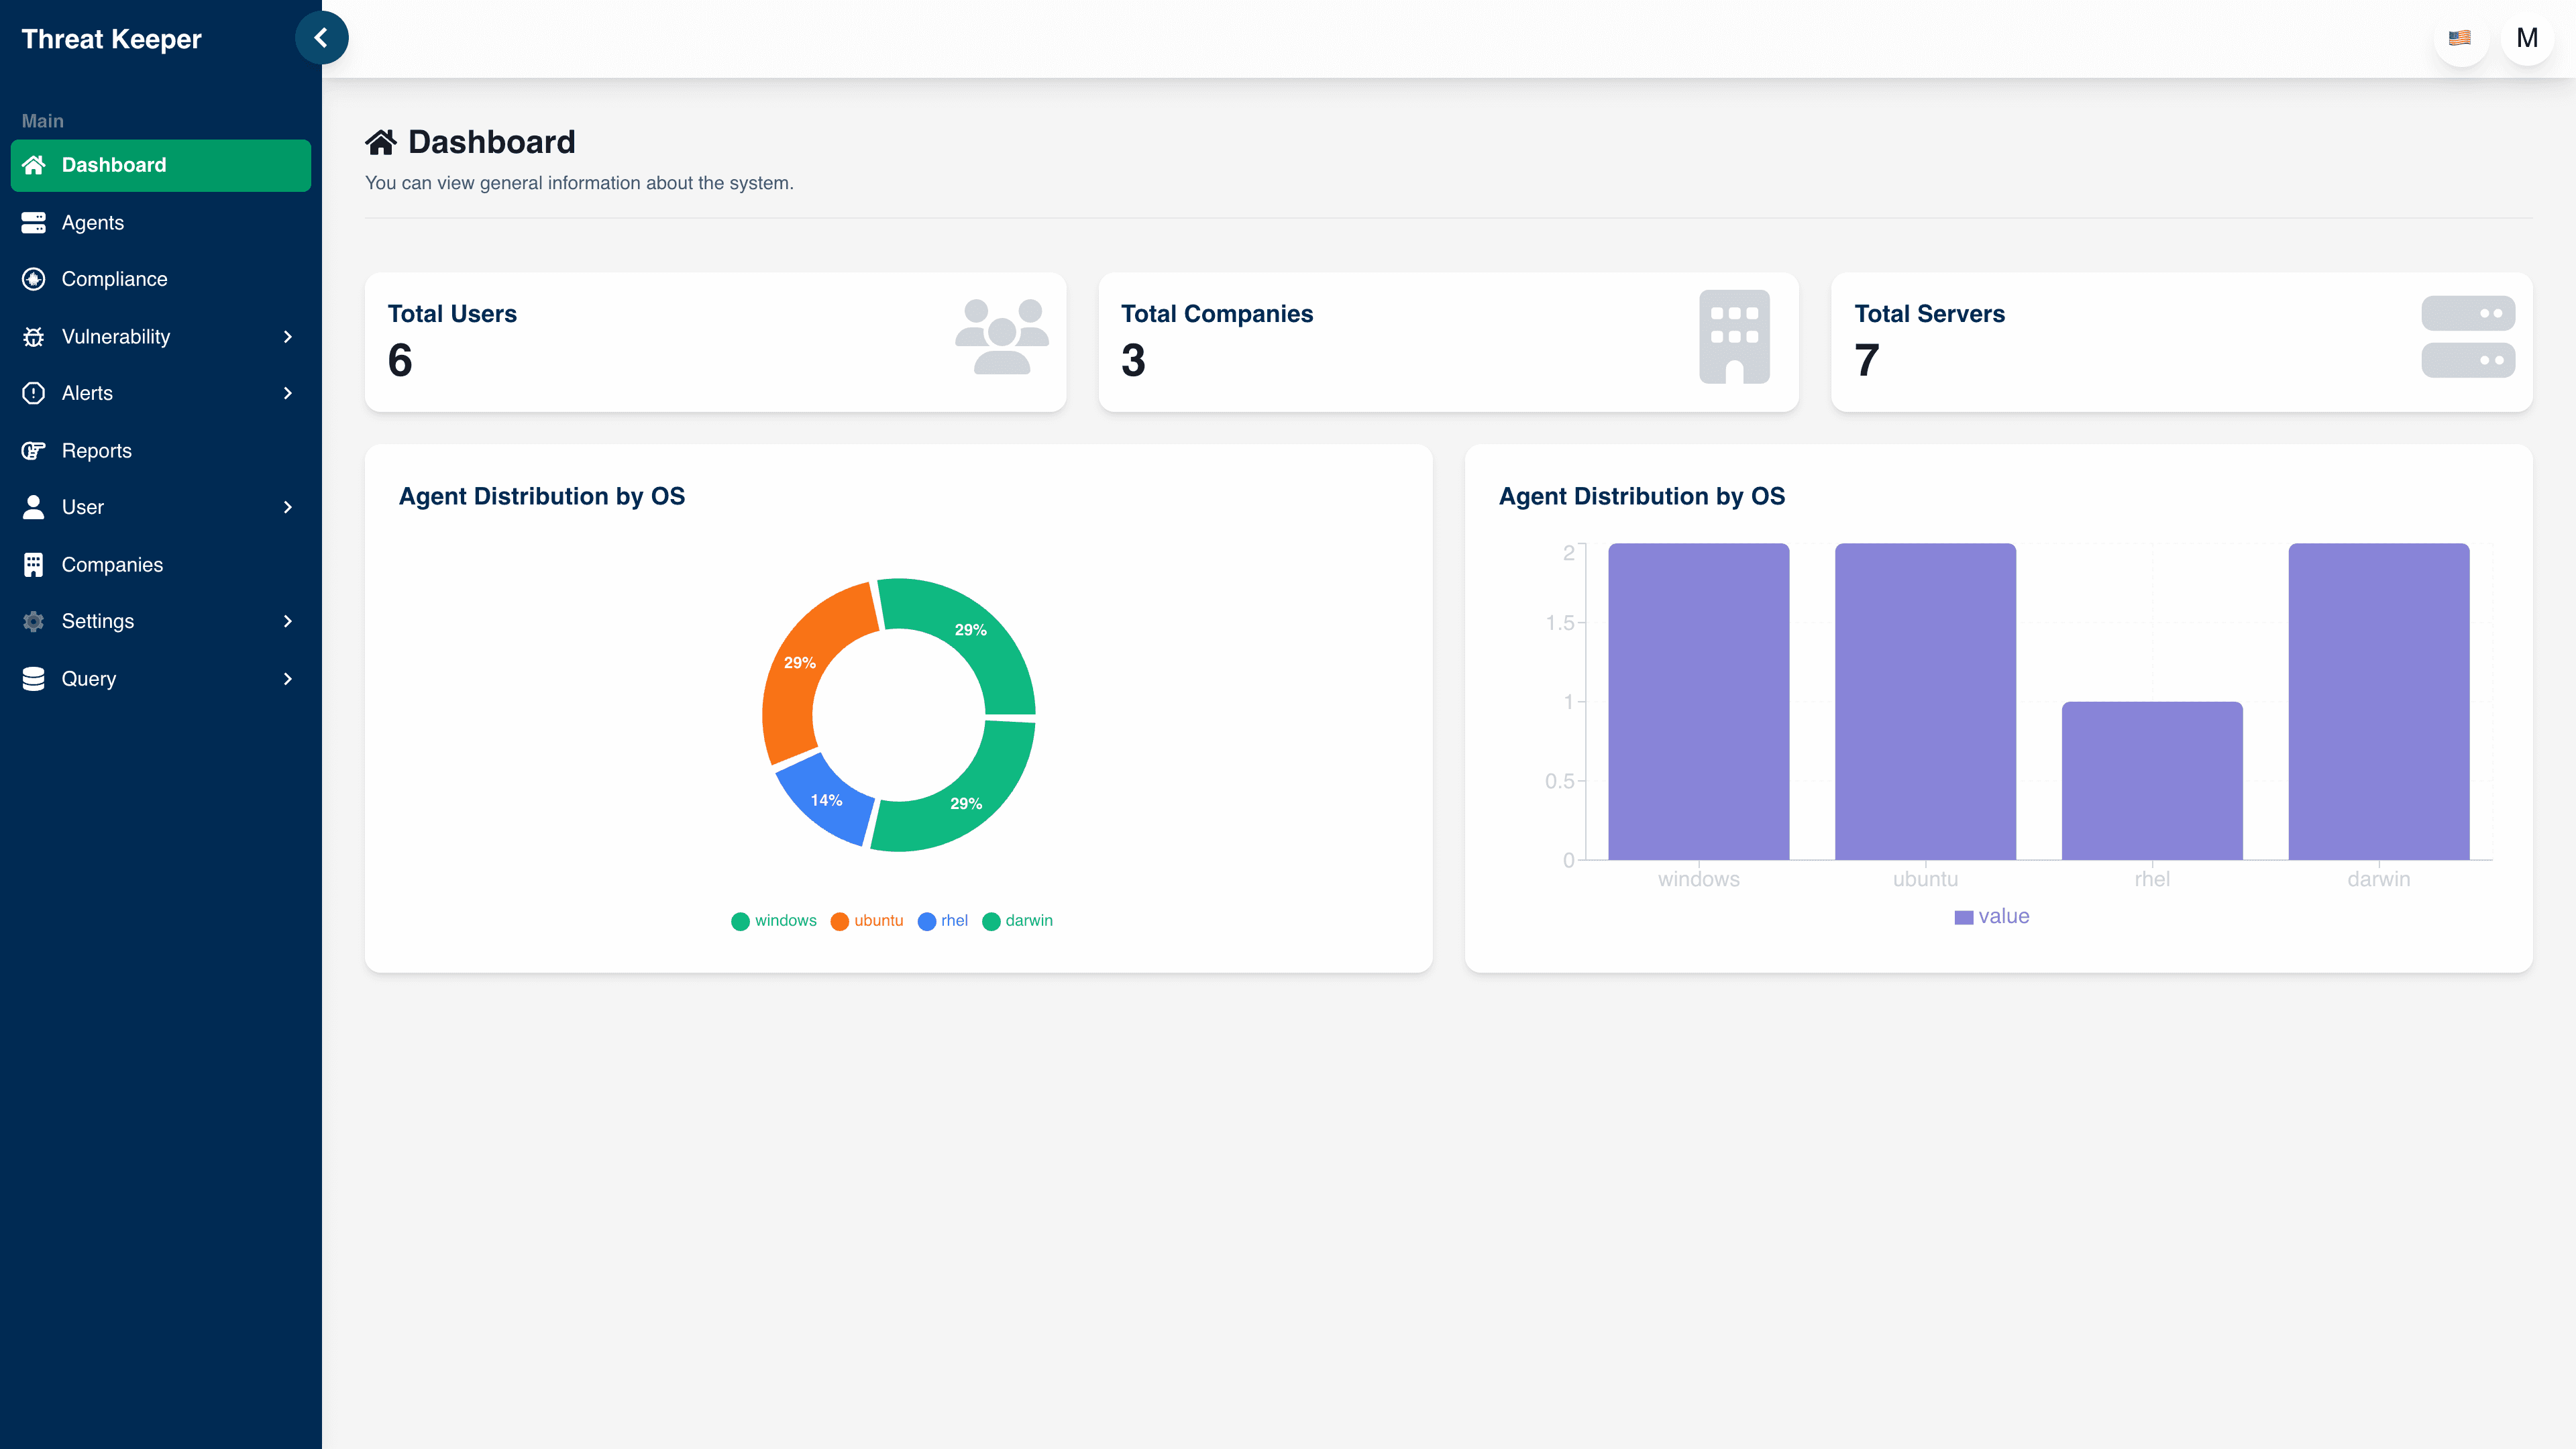Select the Query database icon
This screenshot has width=2576, height=1449.
[33, 678]
